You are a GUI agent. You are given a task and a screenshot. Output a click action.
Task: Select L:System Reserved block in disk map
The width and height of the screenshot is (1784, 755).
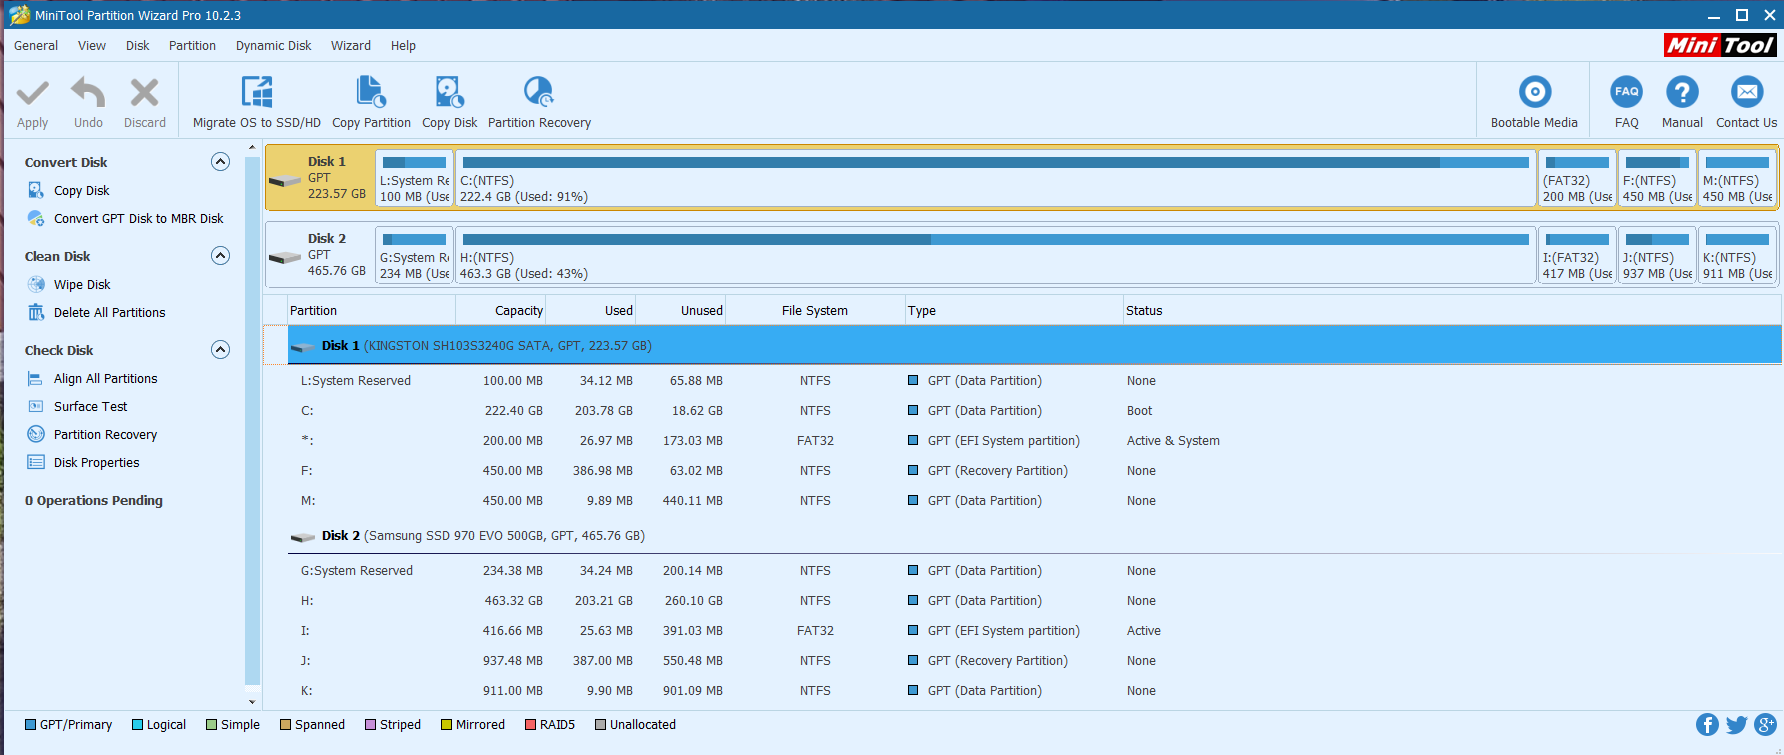pyautogui.click(x=414, y=179)
